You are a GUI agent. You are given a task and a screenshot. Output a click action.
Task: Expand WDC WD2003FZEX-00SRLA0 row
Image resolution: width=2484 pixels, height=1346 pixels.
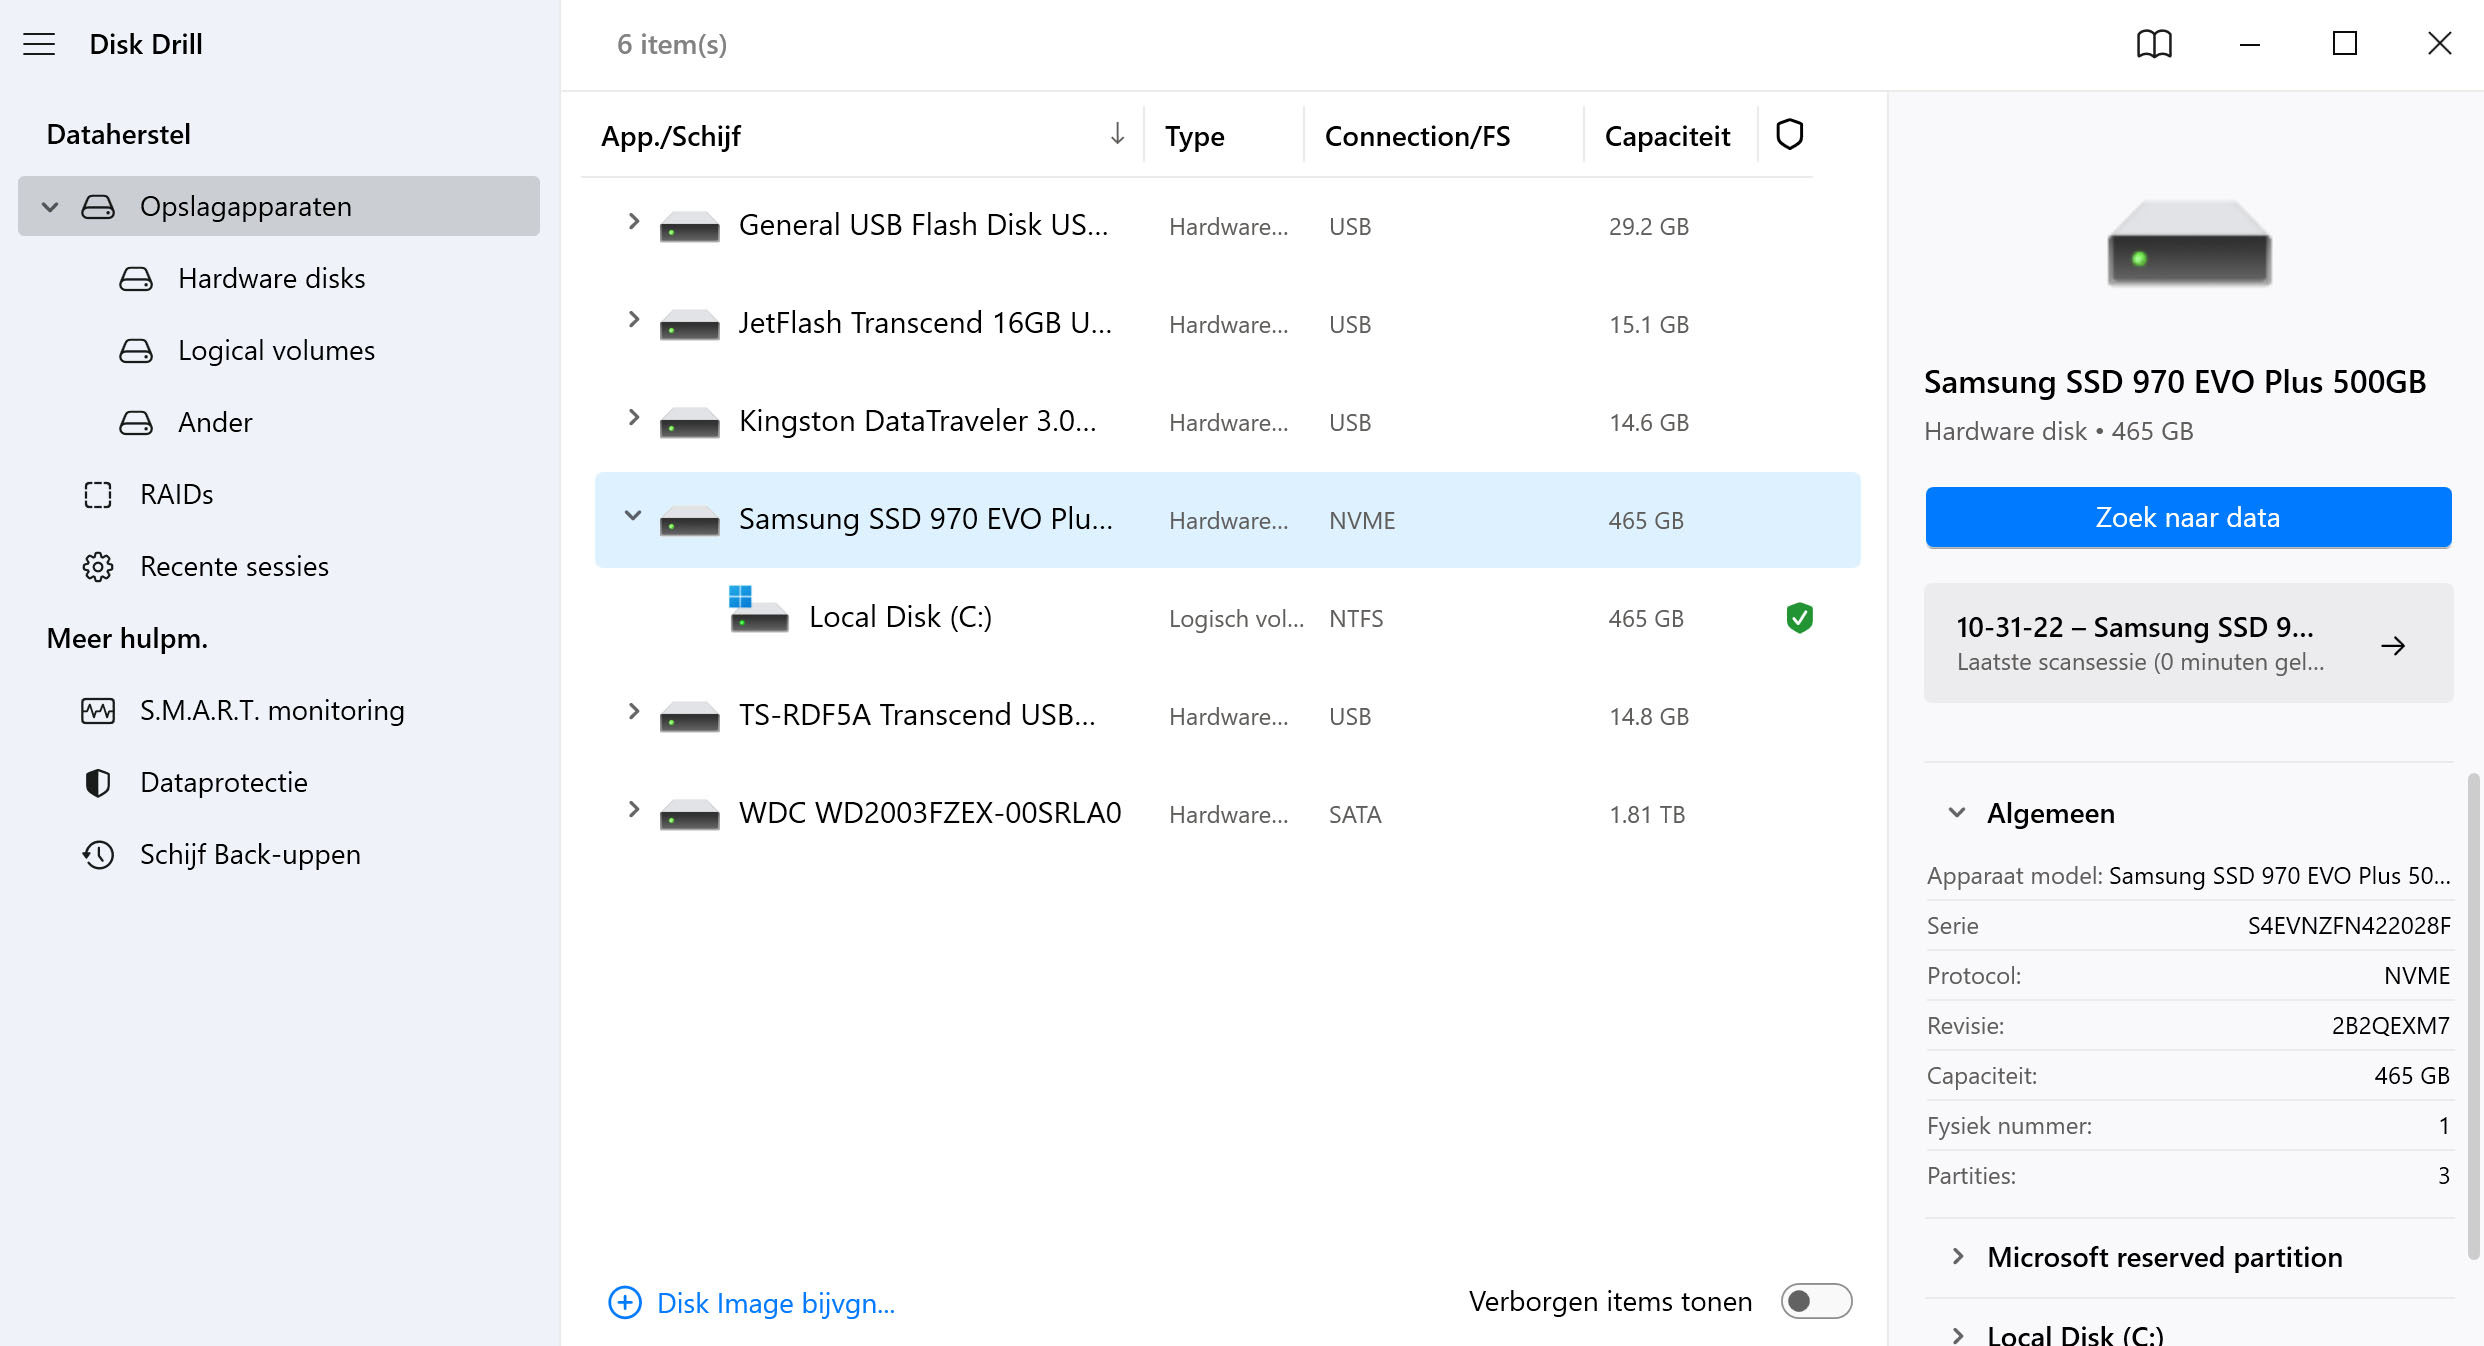[x=633, y=810]
